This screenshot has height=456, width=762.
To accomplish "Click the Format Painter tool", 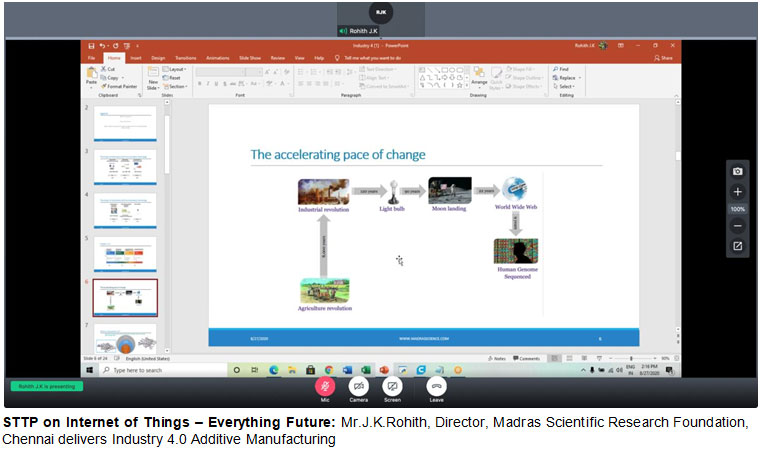I will (121, 86).
